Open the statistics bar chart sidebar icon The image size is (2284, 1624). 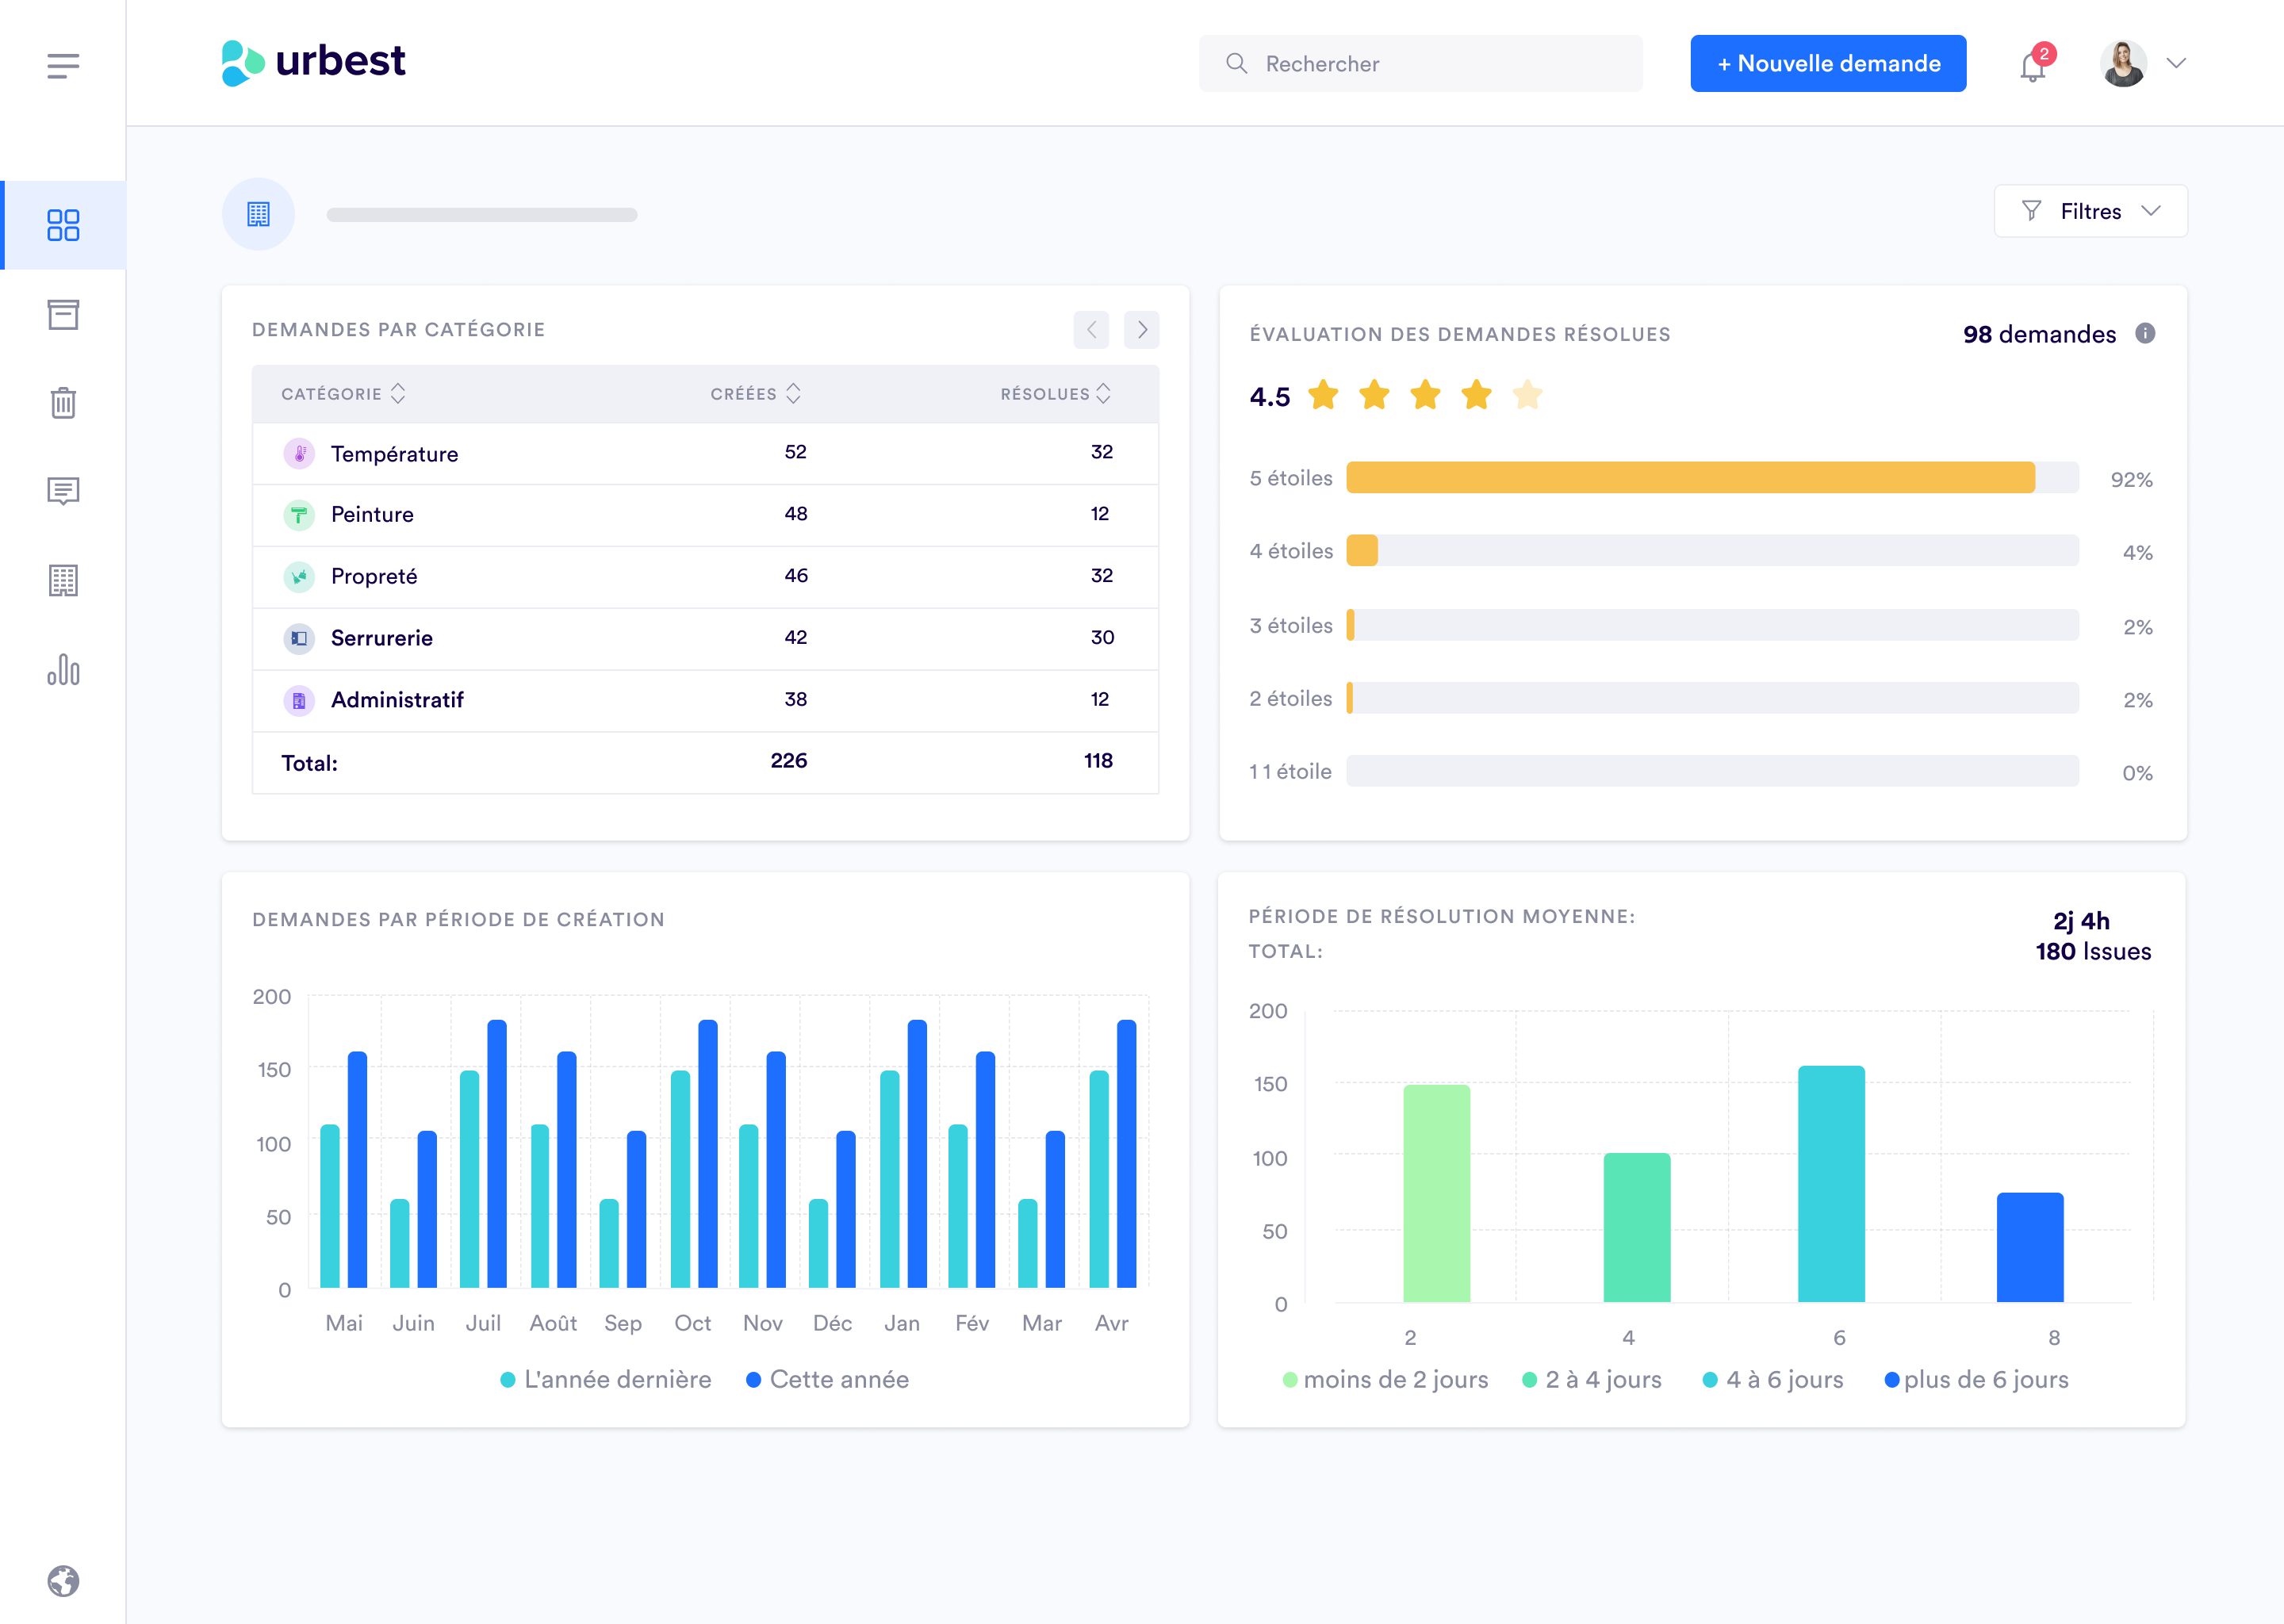(x=63, y=669)
